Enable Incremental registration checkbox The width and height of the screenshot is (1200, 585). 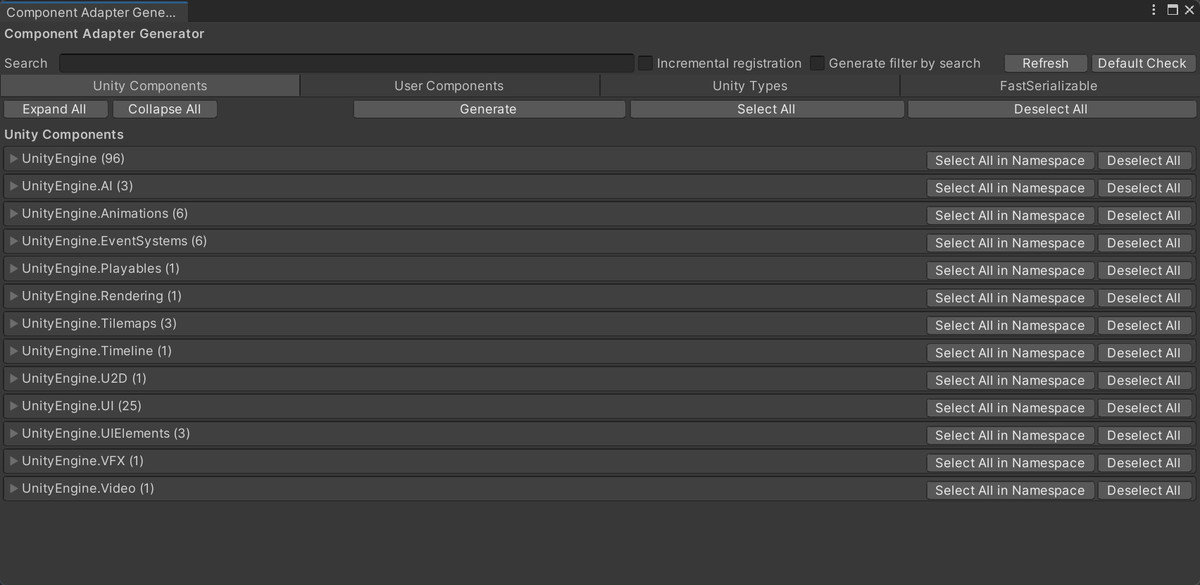click(646, 63)
